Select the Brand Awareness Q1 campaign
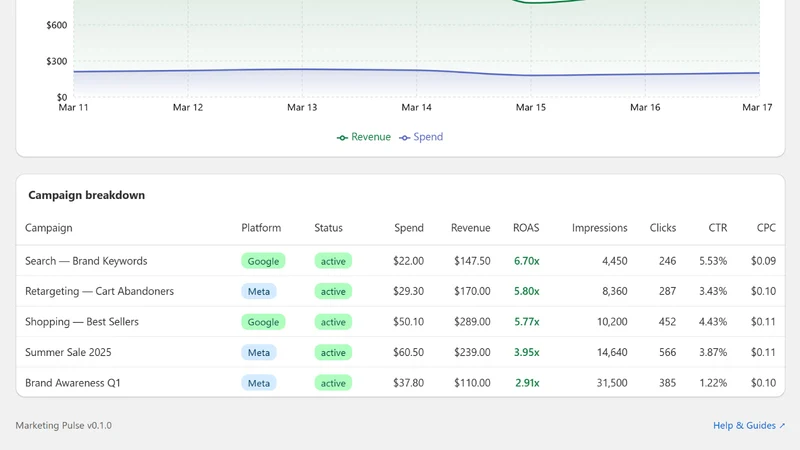The height and width of the screenshot is (450, 800). (73, 383)
